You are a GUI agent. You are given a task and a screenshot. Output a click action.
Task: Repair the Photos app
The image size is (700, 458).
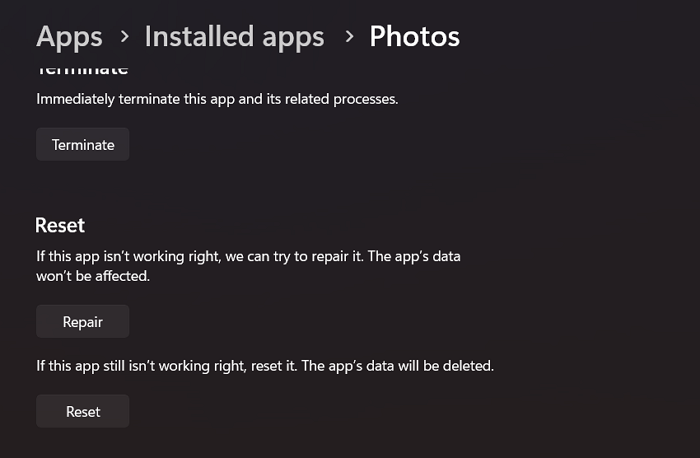(x=83, y=322)
